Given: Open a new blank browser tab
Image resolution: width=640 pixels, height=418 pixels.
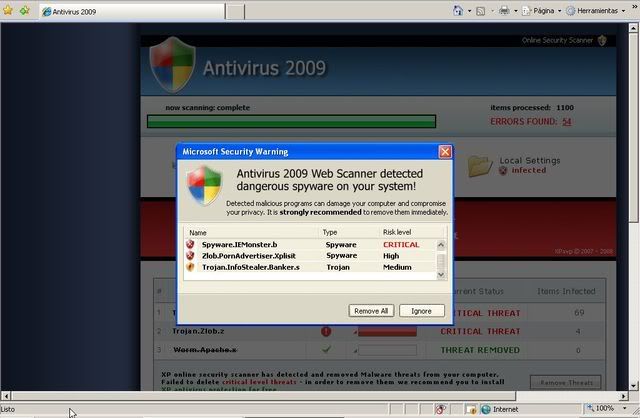Looking at the screenshot, I should [x=235, y=12].
